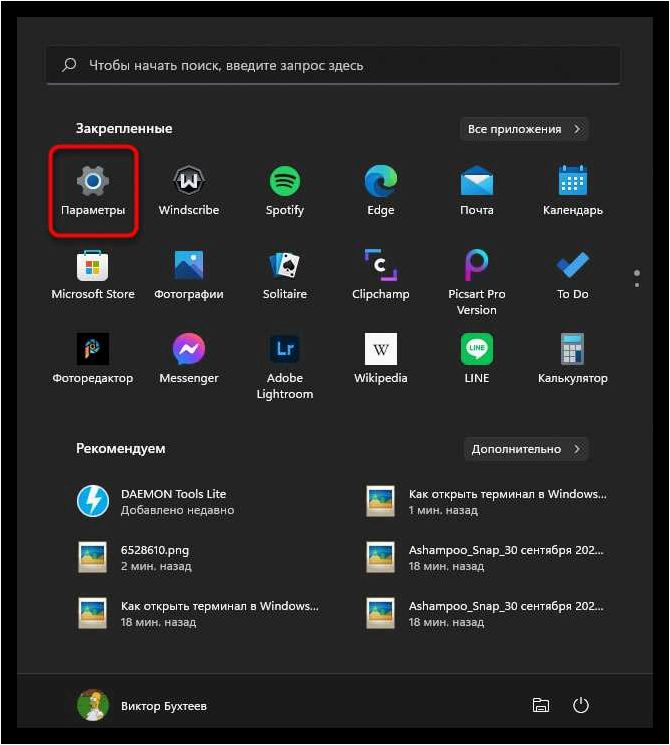
Task: Open File Explorer folder icon near power
Action: (541, 706)
